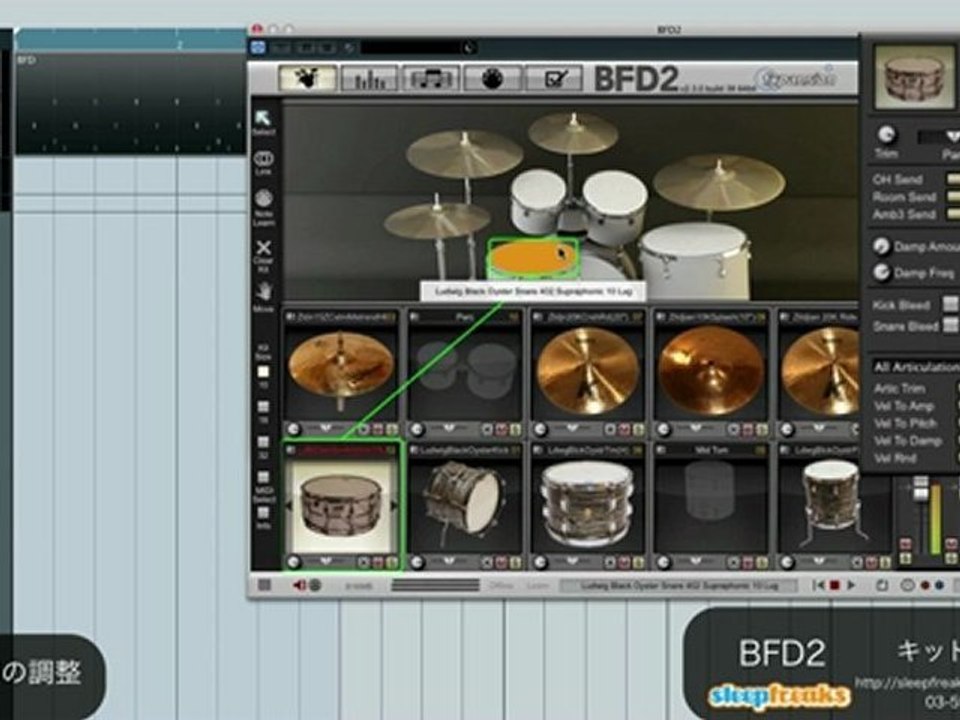Click the kick drum slot trim knob
Screen dimensions: 960x720
pos(418,562)
